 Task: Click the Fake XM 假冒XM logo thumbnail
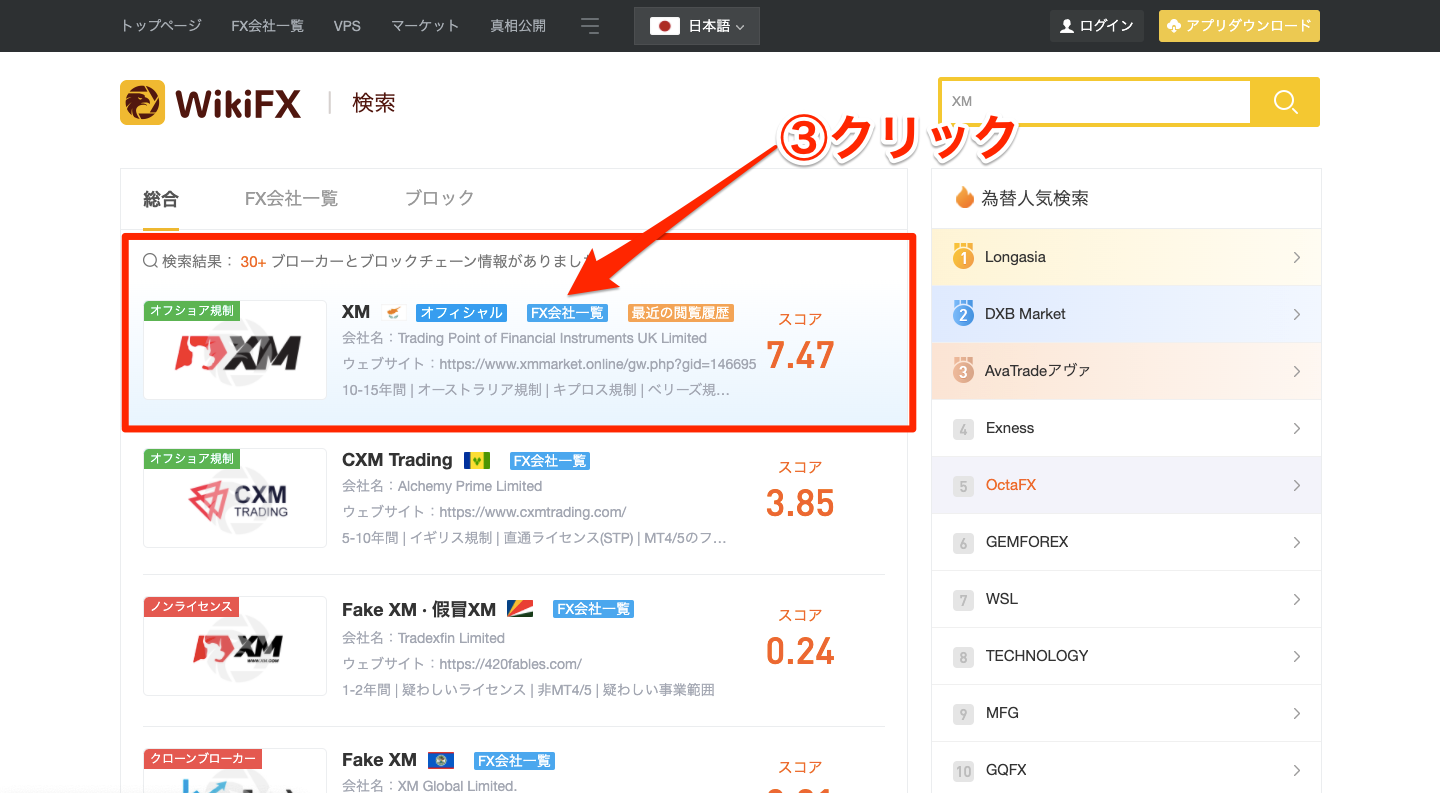[235, 646]
